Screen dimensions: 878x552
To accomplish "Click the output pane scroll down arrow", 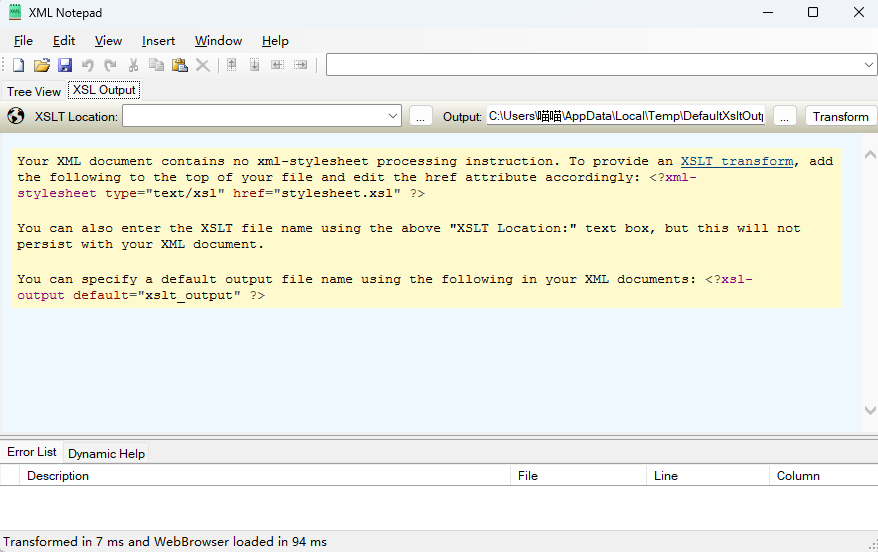I will 869,411.
